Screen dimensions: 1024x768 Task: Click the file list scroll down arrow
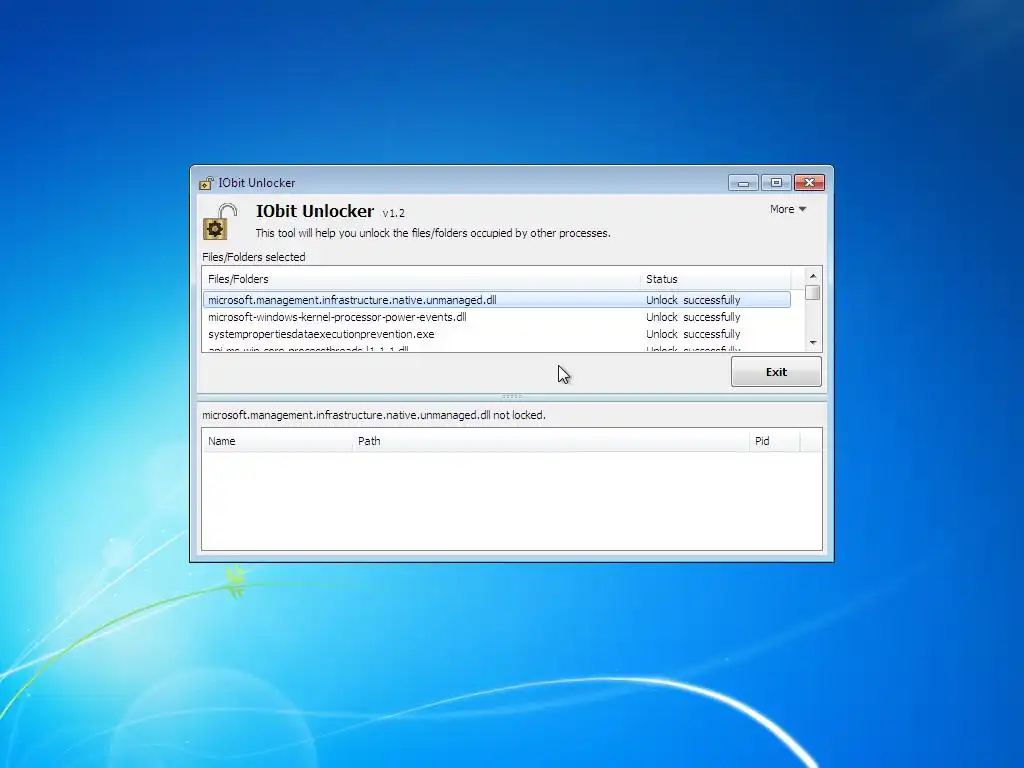pos(813,342)
